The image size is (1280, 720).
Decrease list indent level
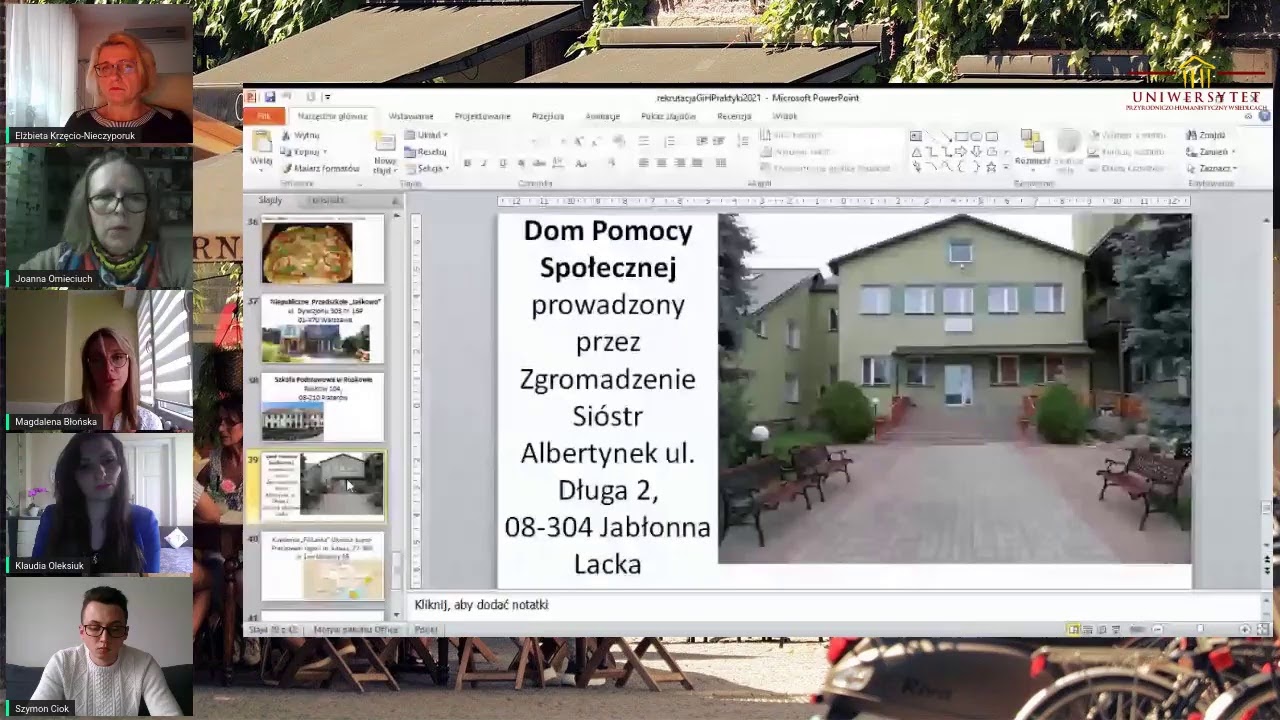coord(702,141)
